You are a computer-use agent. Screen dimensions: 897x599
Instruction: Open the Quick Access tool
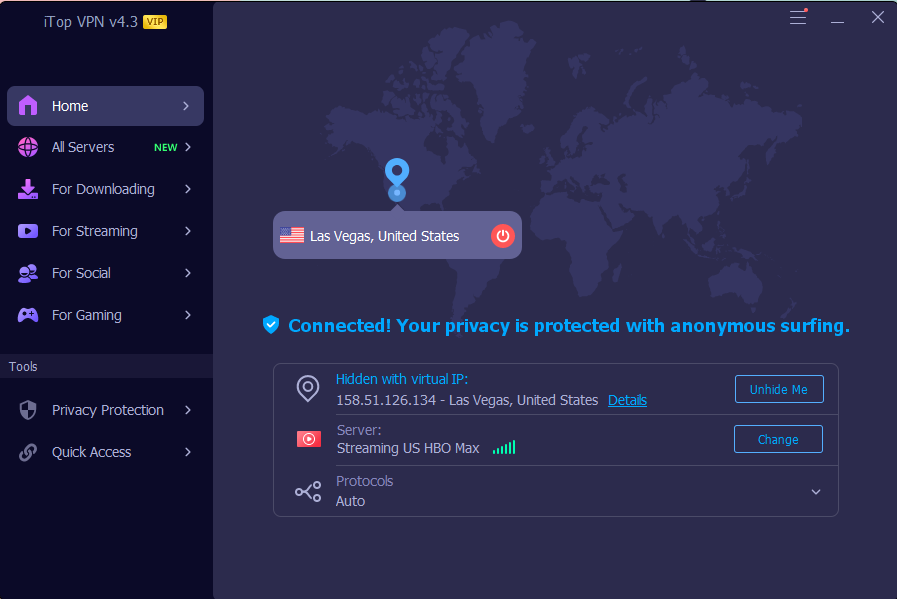tap(105, 452)
